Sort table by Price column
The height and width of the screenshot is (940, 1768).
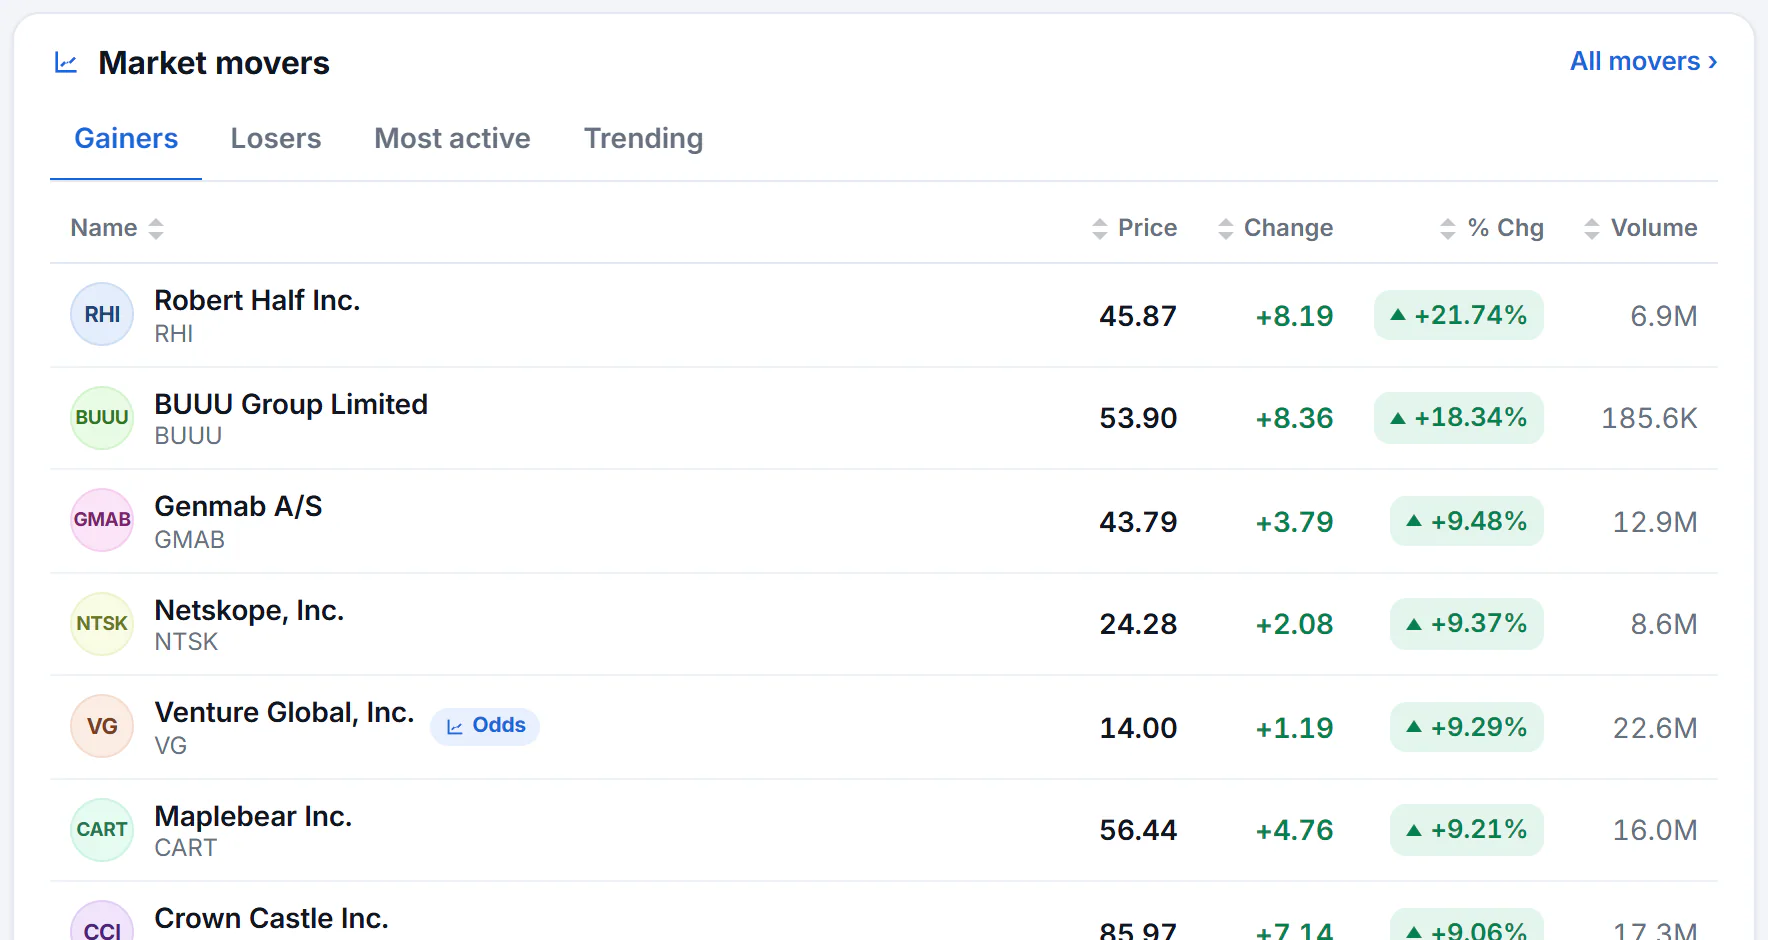coord(1134,228)
